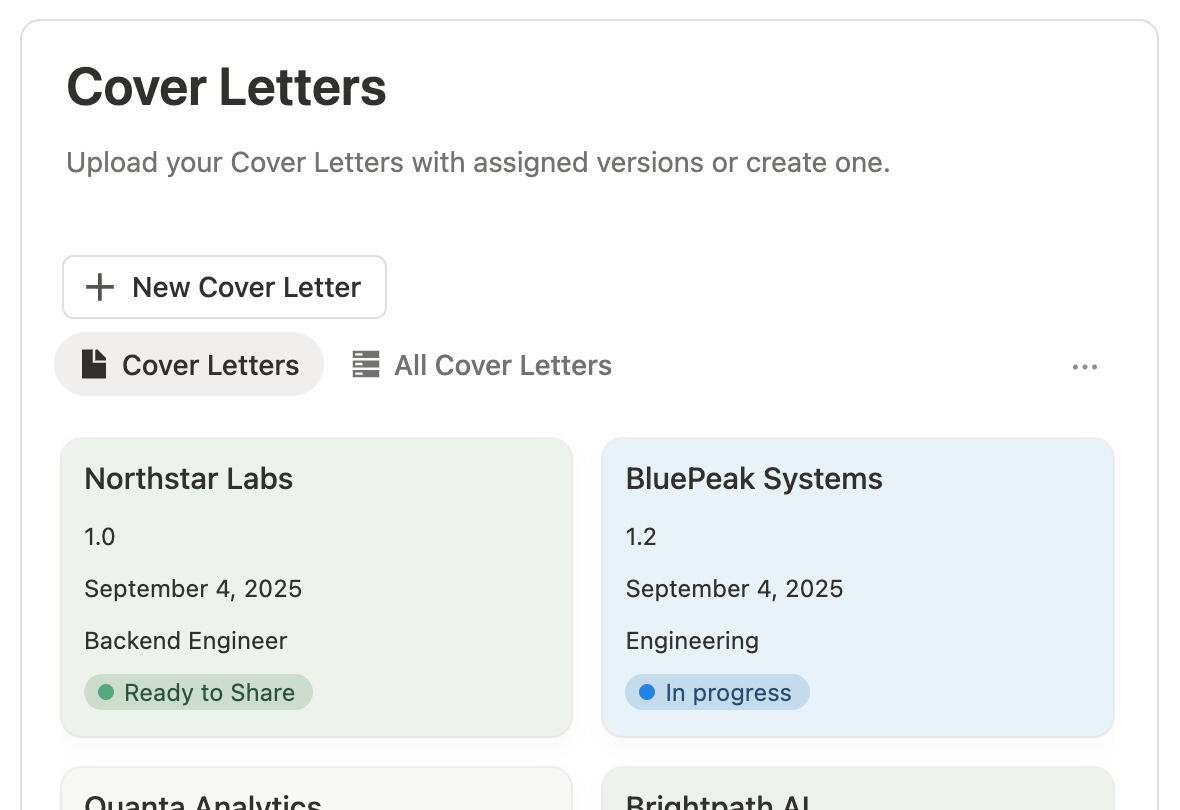Viewport: 1180px width, 810px height.
Task: Click the blue dot on In progress
Action: [646, 692]
